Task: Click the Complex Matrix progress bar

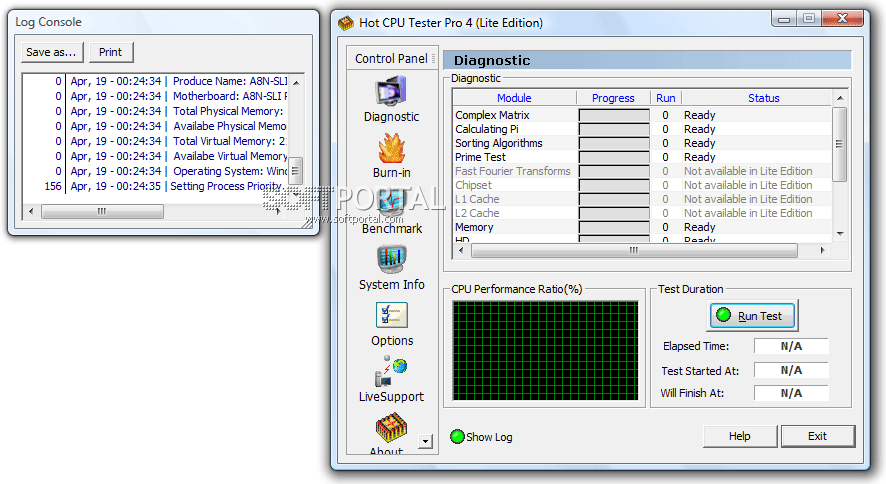Action: click(614, 115)
